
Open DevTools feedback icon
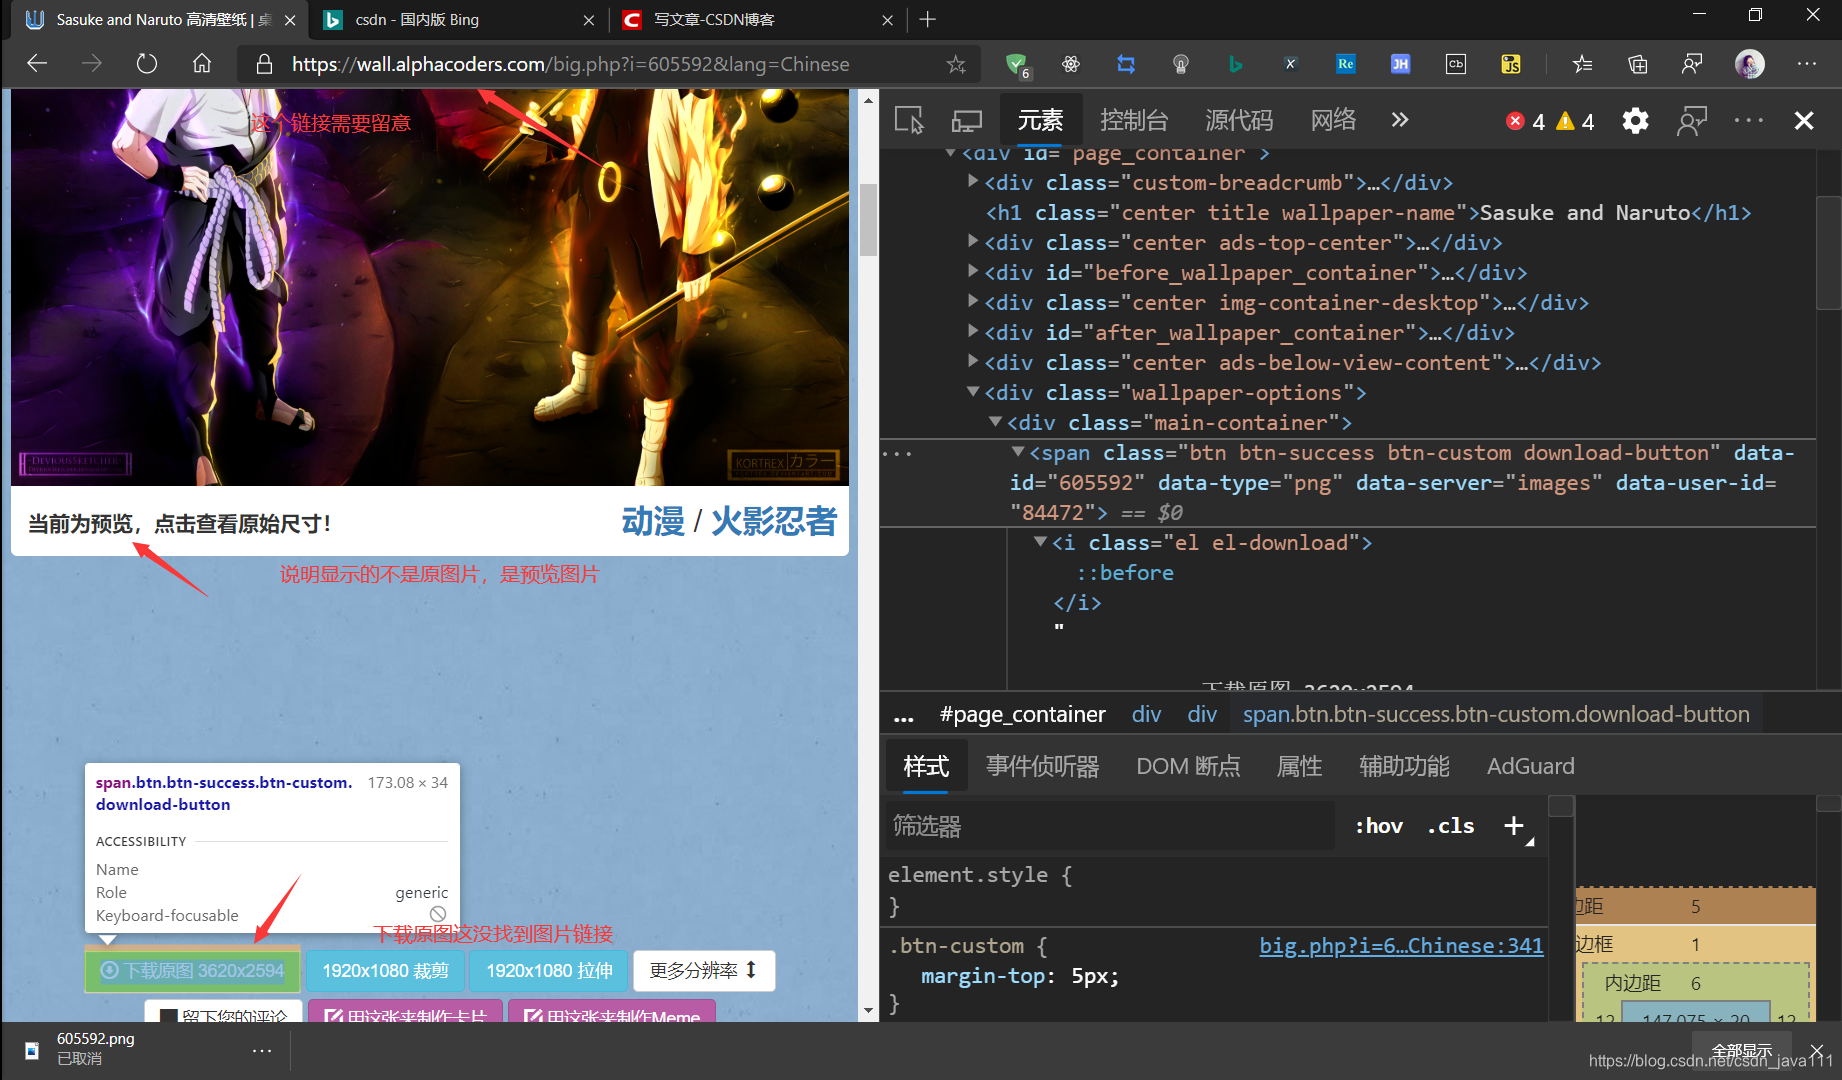1692,121
